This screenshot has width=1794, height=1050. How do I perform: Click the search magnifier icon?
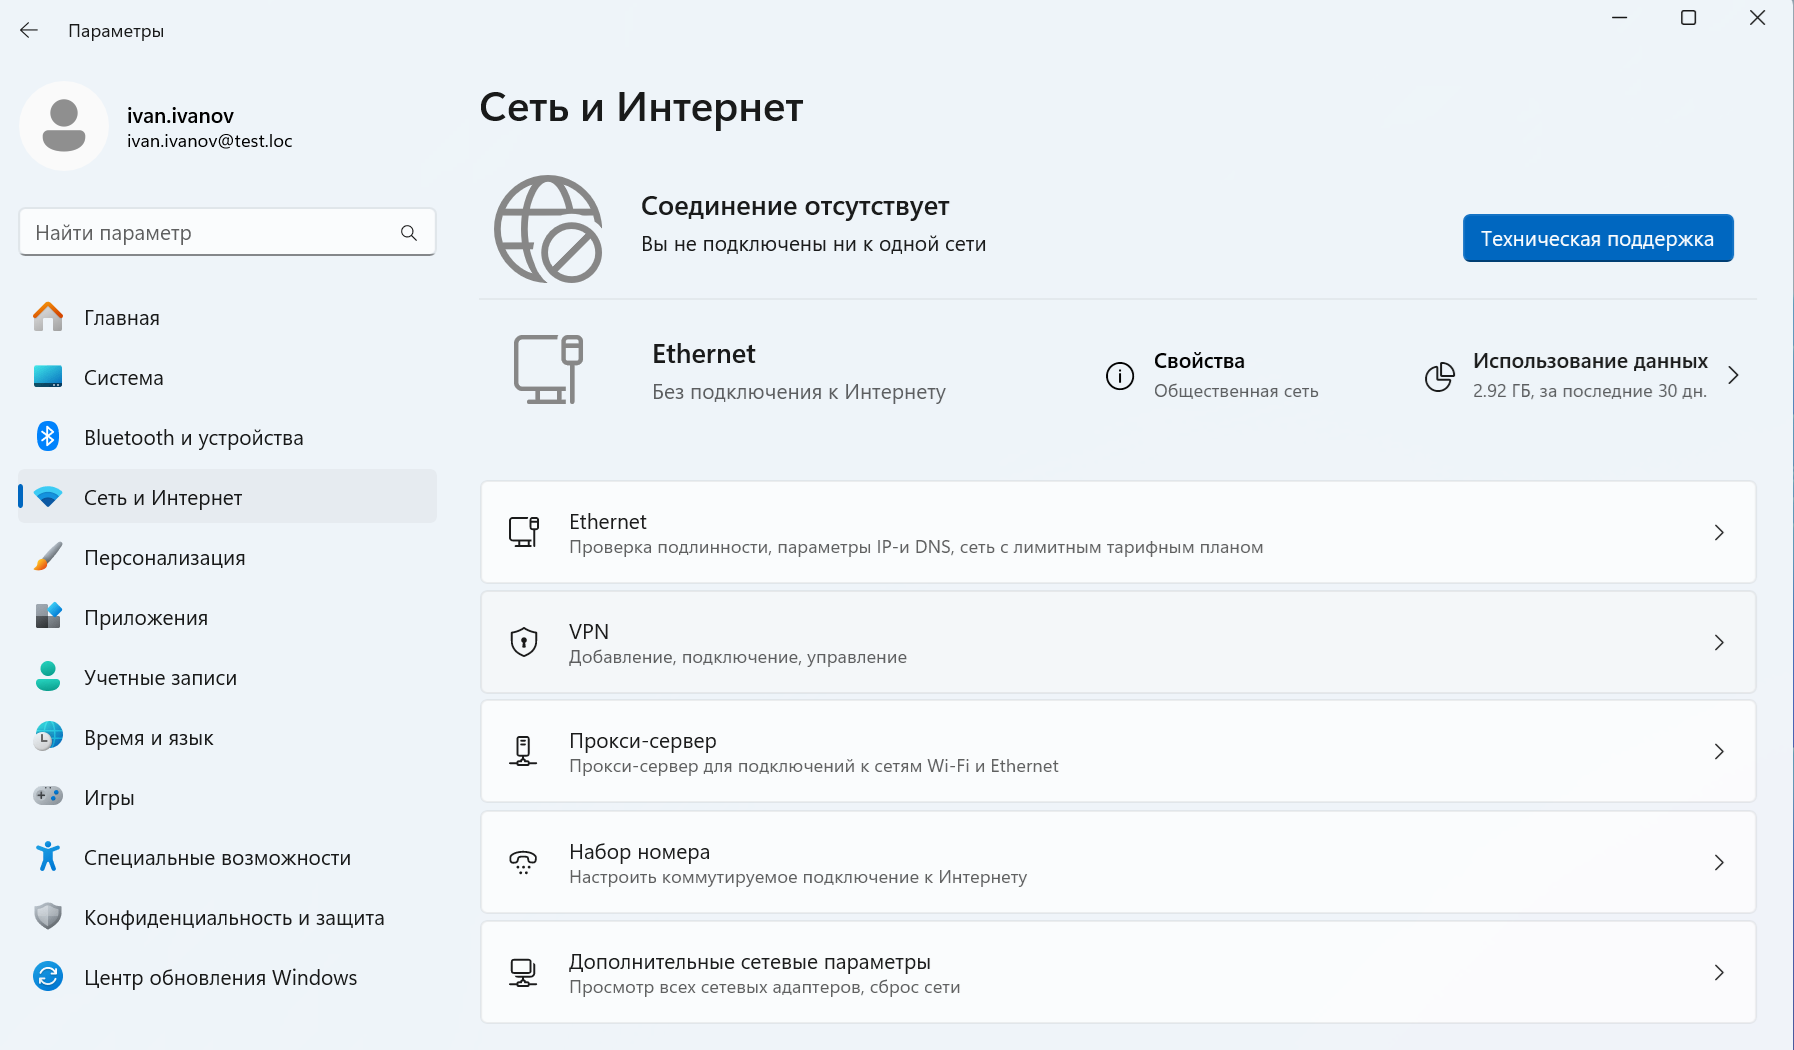pyautogui.click(x=409, y=233)
